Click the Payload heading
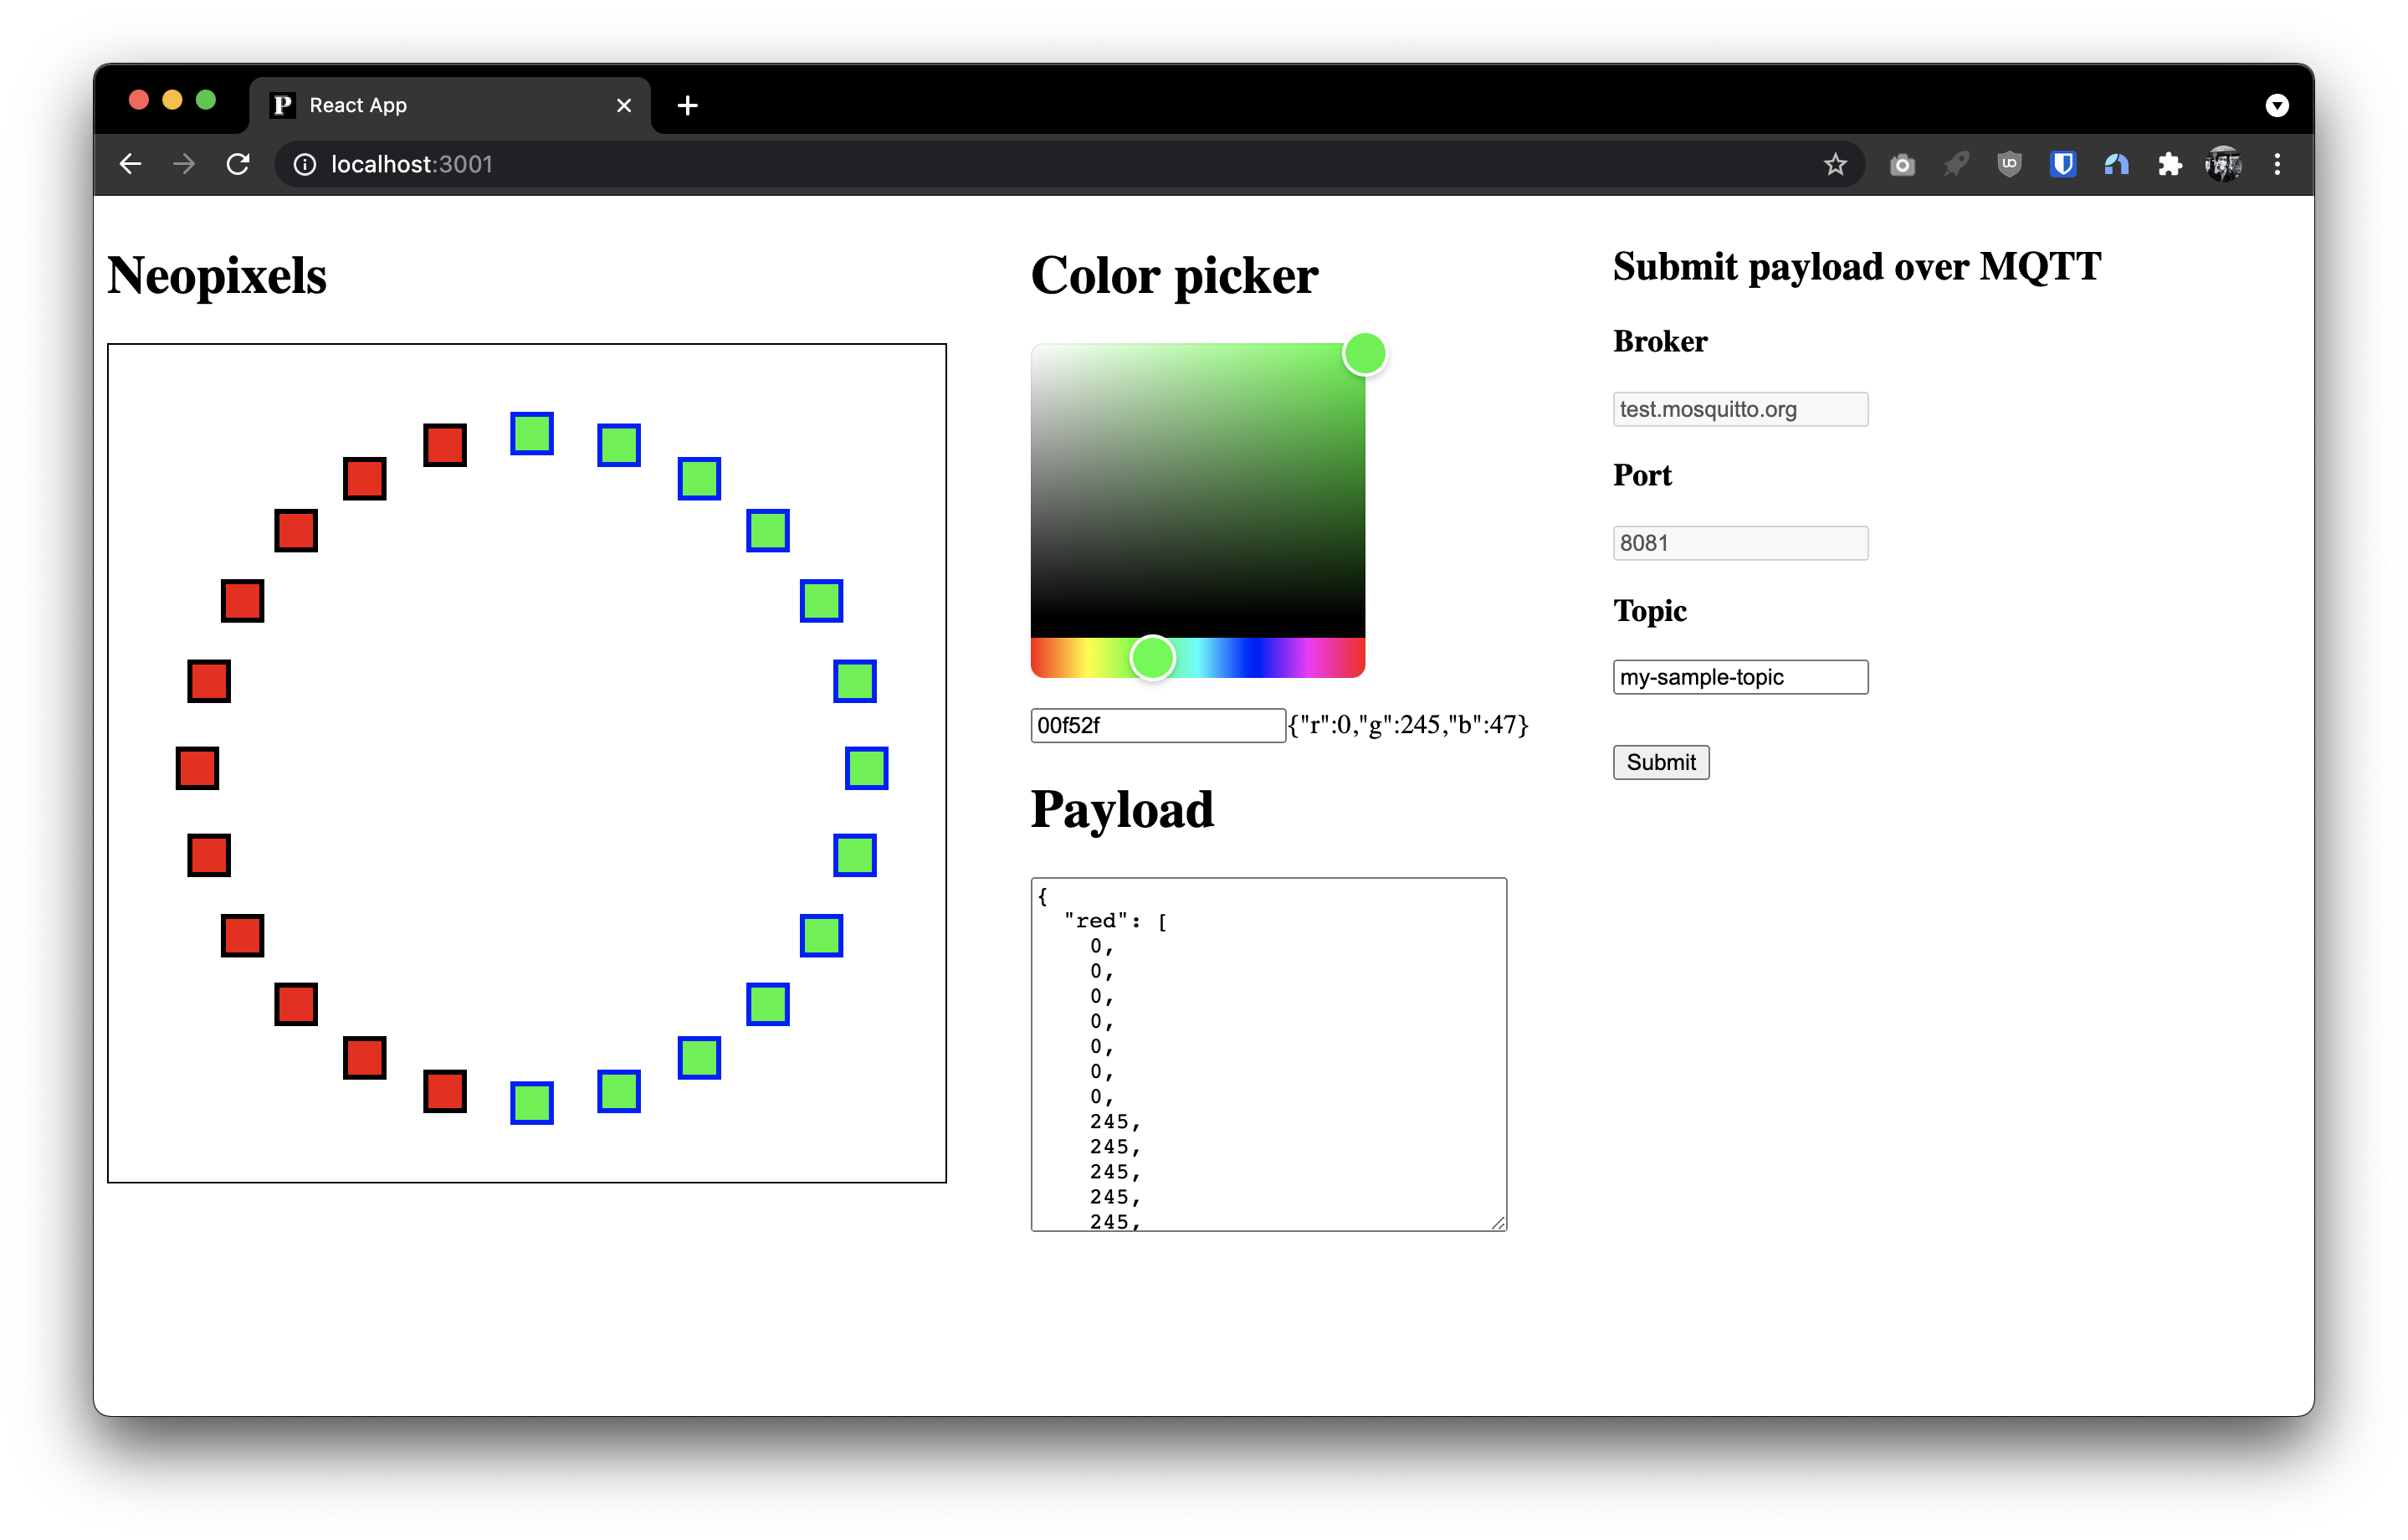 click(x=1122, y=810)
